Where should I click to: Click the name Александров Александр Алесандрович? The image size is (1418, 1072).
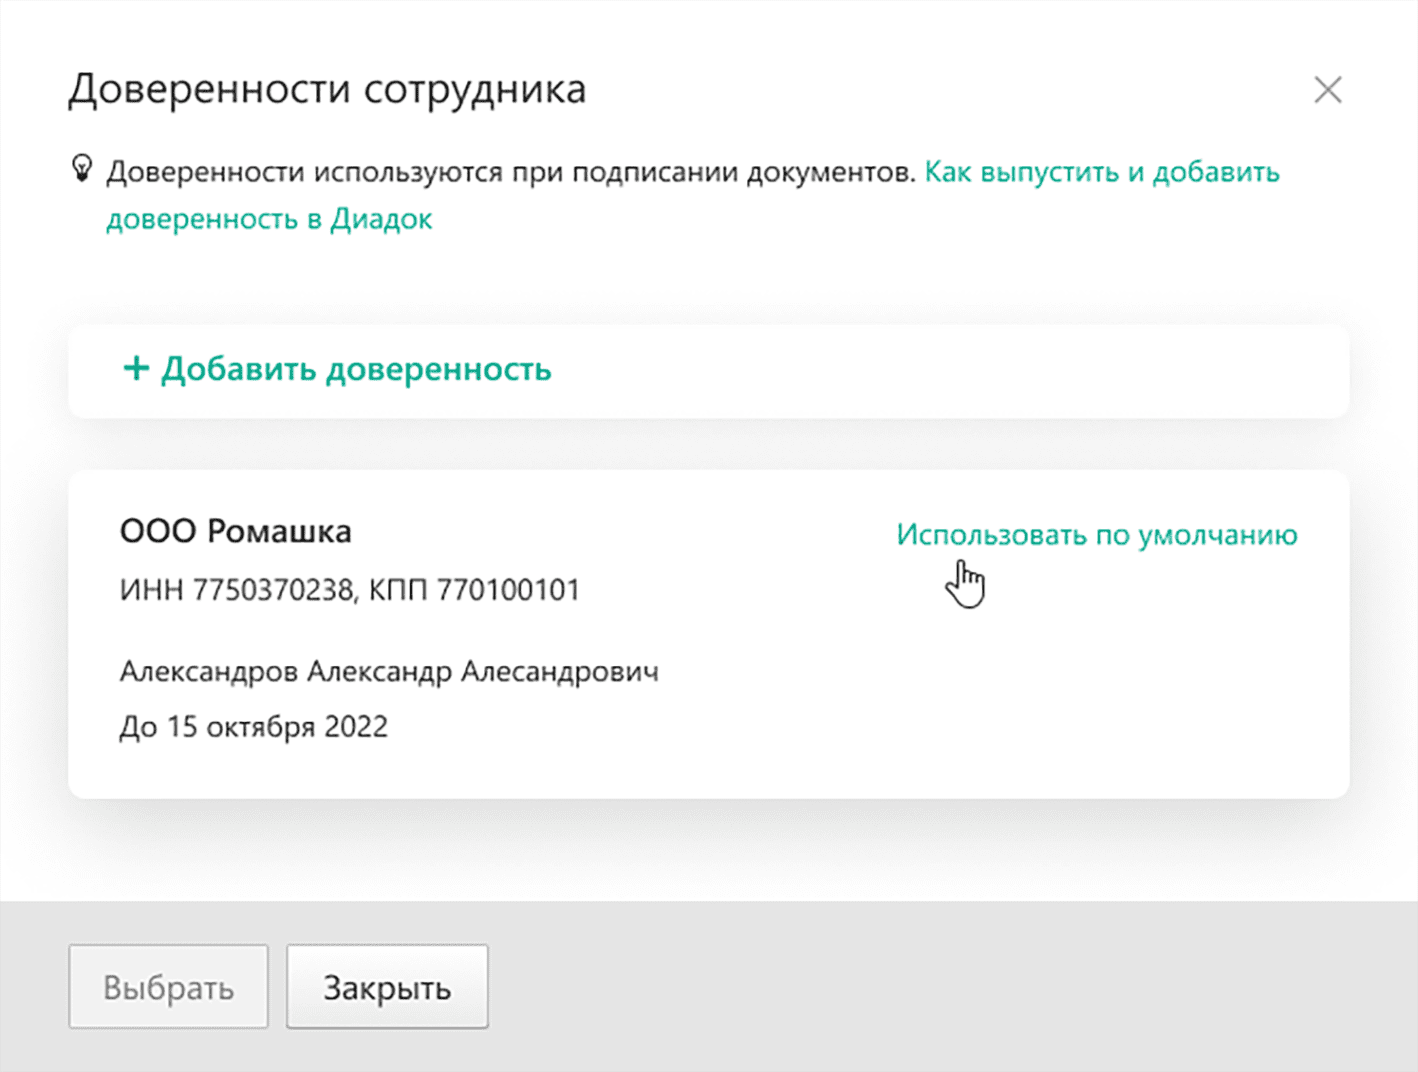point(389,671)
